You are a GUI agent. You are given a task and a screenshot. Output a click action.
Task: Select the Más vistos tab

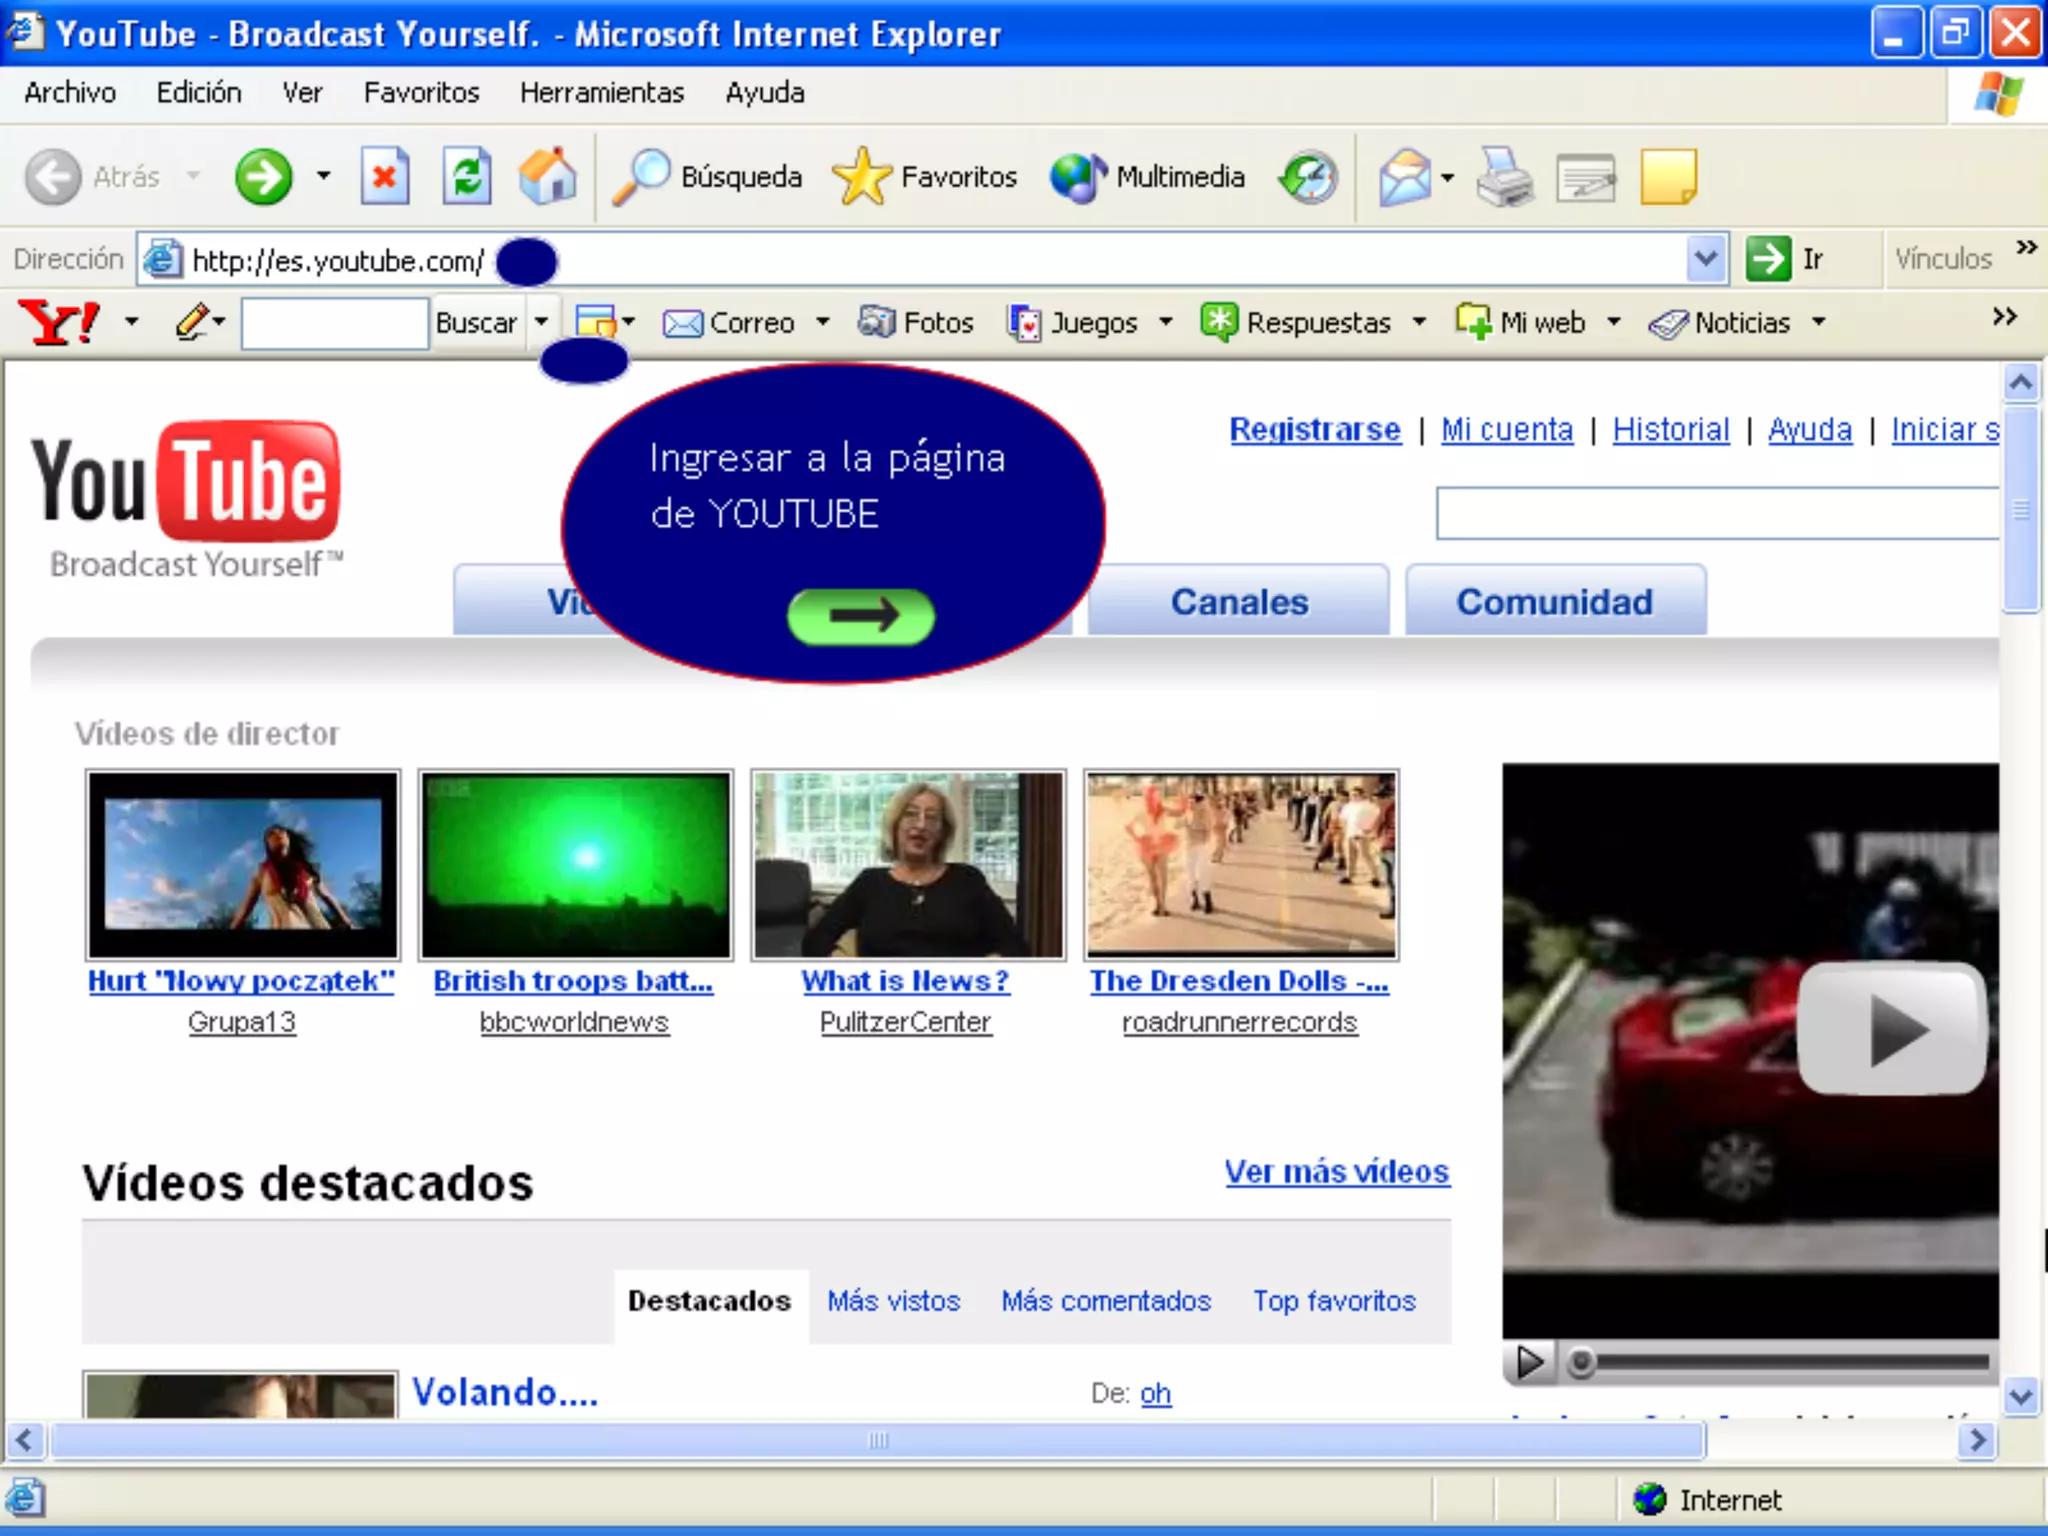point(893,1301)
